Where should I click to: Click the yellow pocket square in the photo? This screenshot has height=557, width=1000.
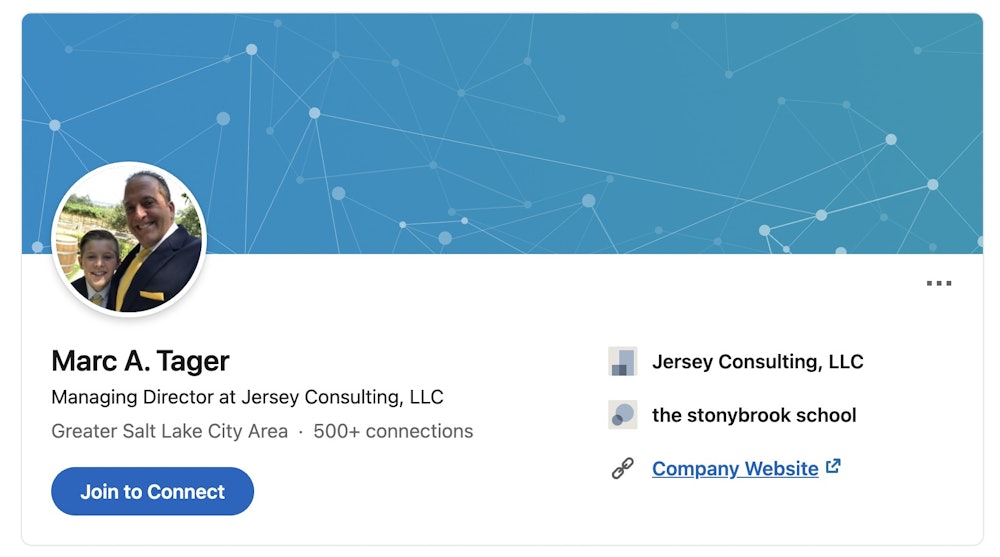[152, 296]
